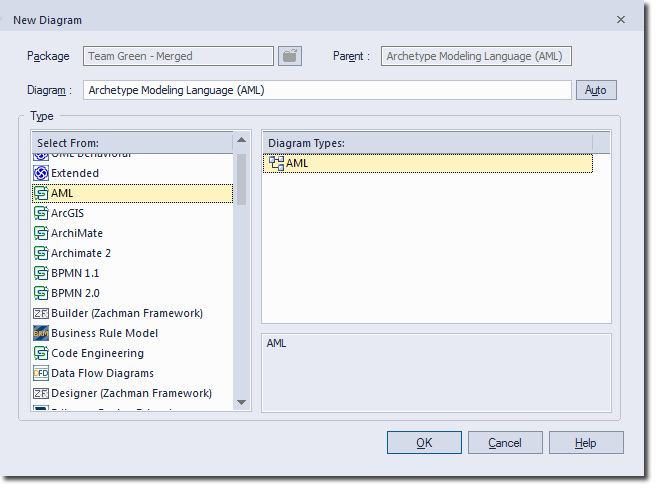This screenshot has width=659, height=491.
Task: Click the ArchiMate list icon
Action: coord(41,233)
